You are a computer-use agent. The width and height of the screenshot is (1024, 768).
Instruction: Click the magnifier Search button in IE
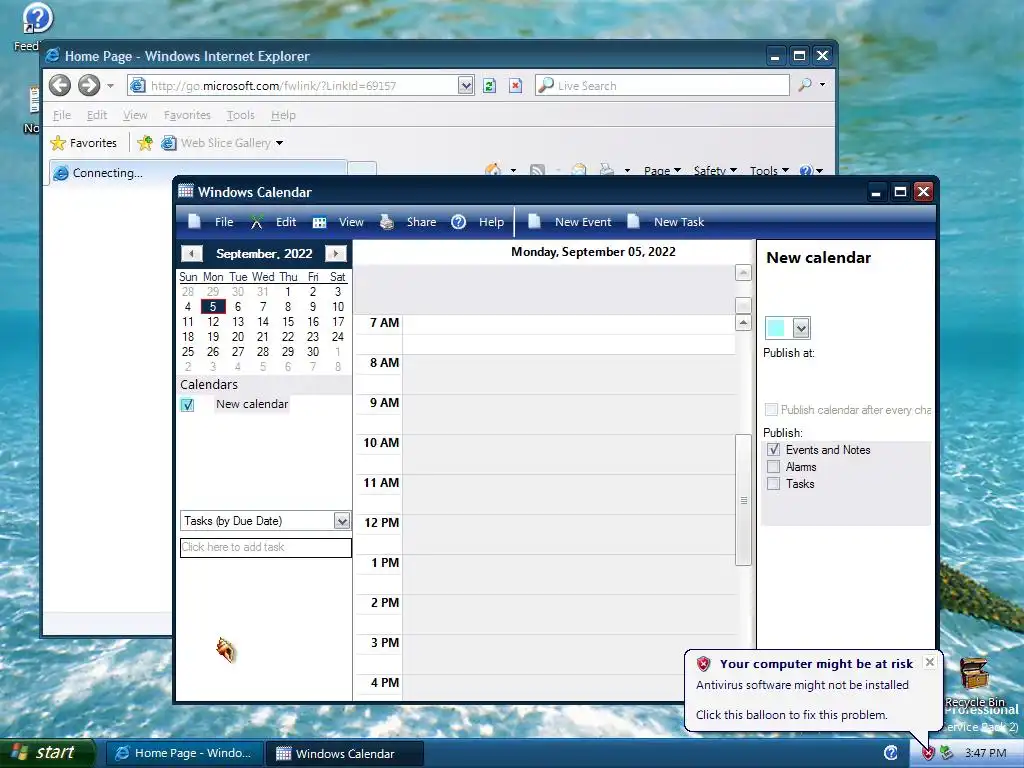tap(805, 85)
